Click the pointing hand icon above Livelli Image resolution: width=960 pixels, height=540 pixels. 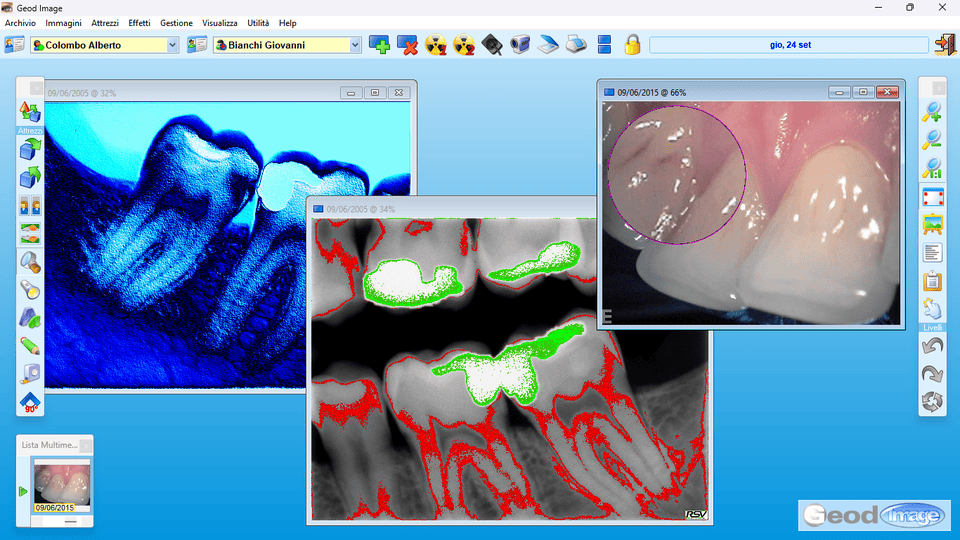point(932,309)
